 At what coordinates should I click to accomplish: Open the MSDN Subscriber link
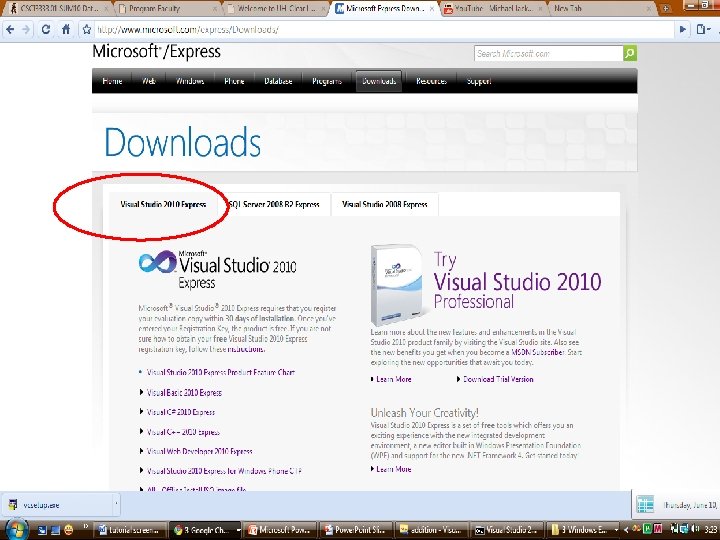click(x=538, y=352)
